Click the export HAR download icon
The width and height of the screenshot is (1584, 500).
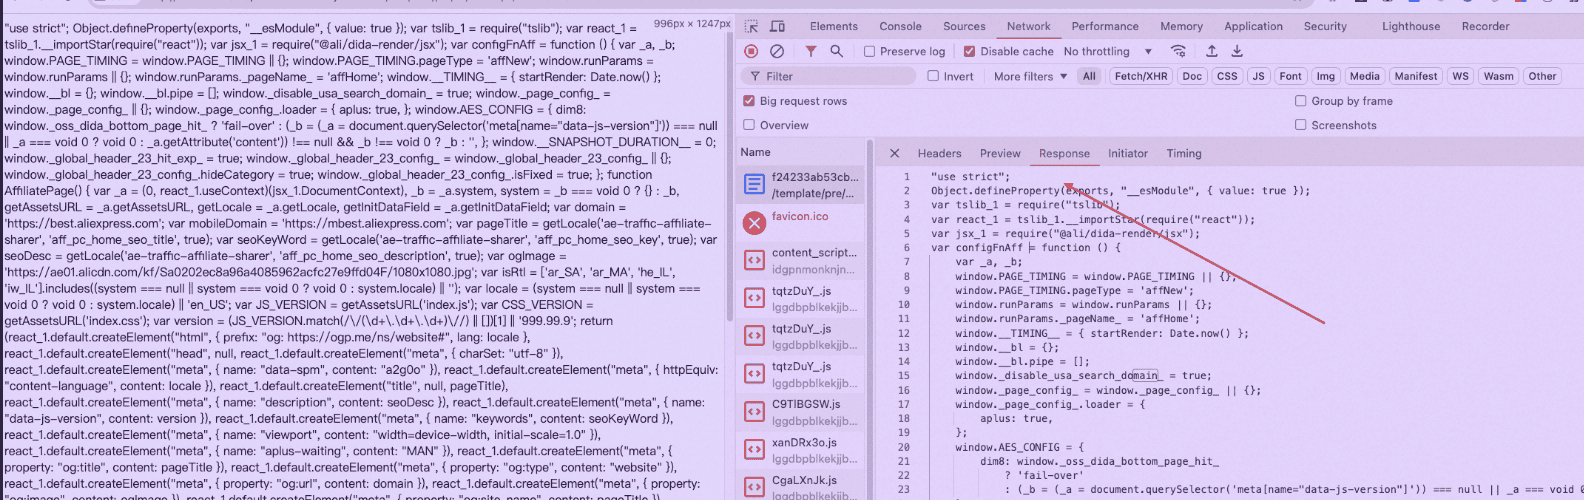[1237, 51]
